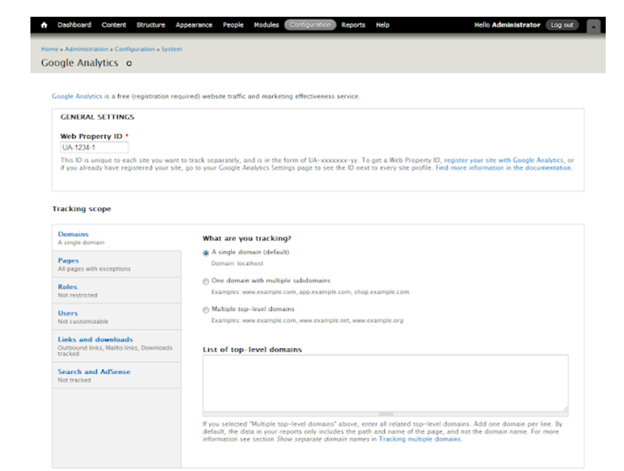The width and height of the screenshot is (624, 471).
Task: Click the Log out button
Action: click(x=562, y=25)
